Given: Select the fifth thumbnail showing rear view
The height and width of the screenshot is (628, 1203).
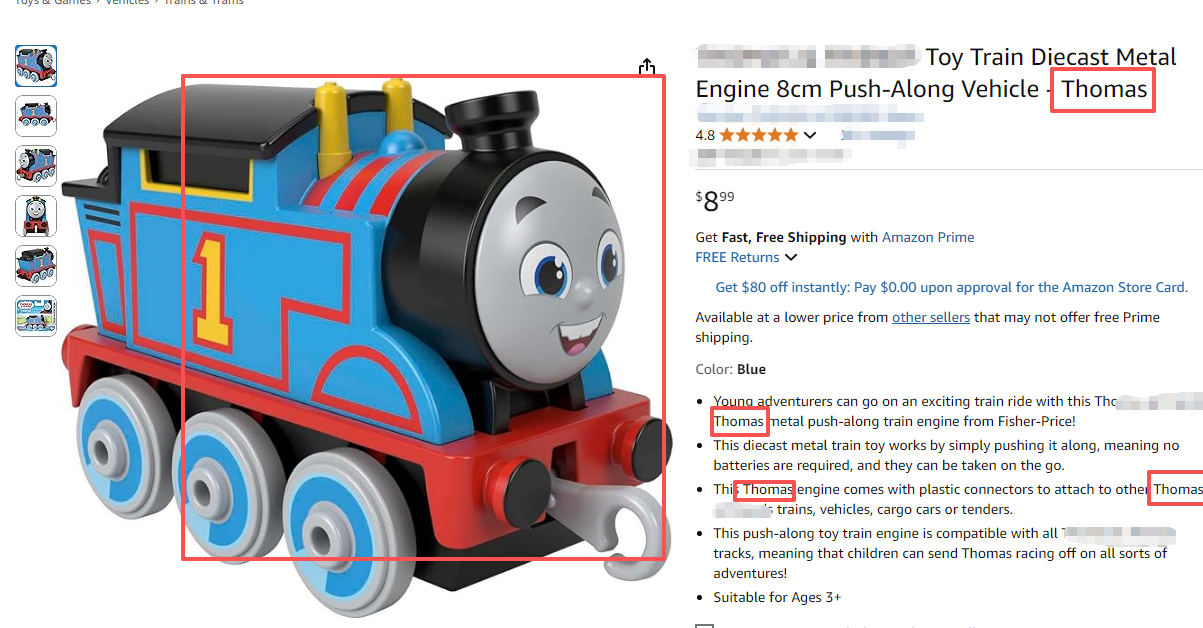Looking at the screenshot, I should pos(36,266).
